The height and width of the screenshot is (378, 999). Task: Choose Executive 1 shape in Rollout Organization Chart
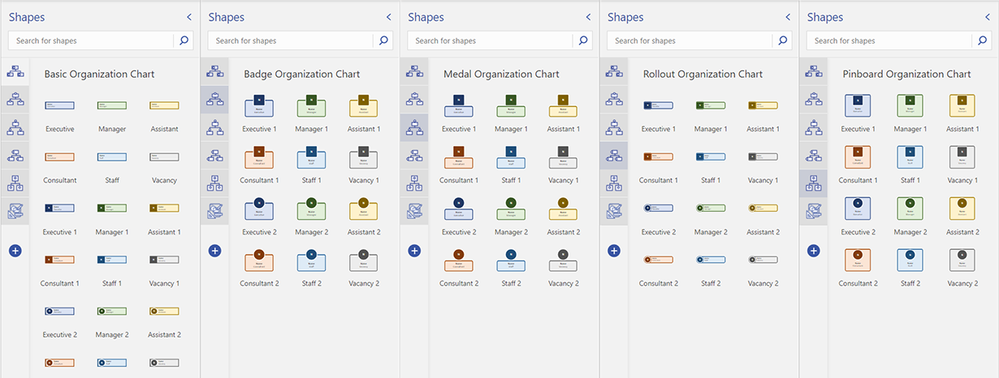(659, 105)
